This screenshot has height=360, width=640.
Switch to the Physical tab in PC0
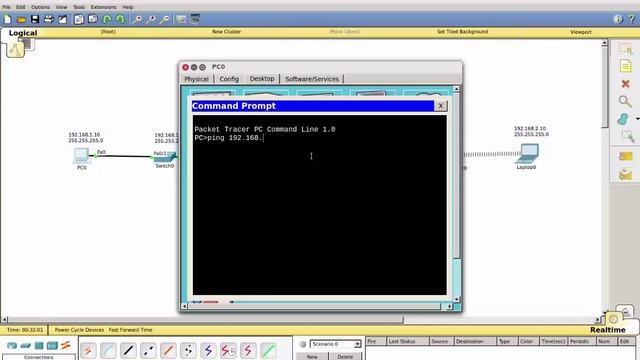[x=196, y=79]
